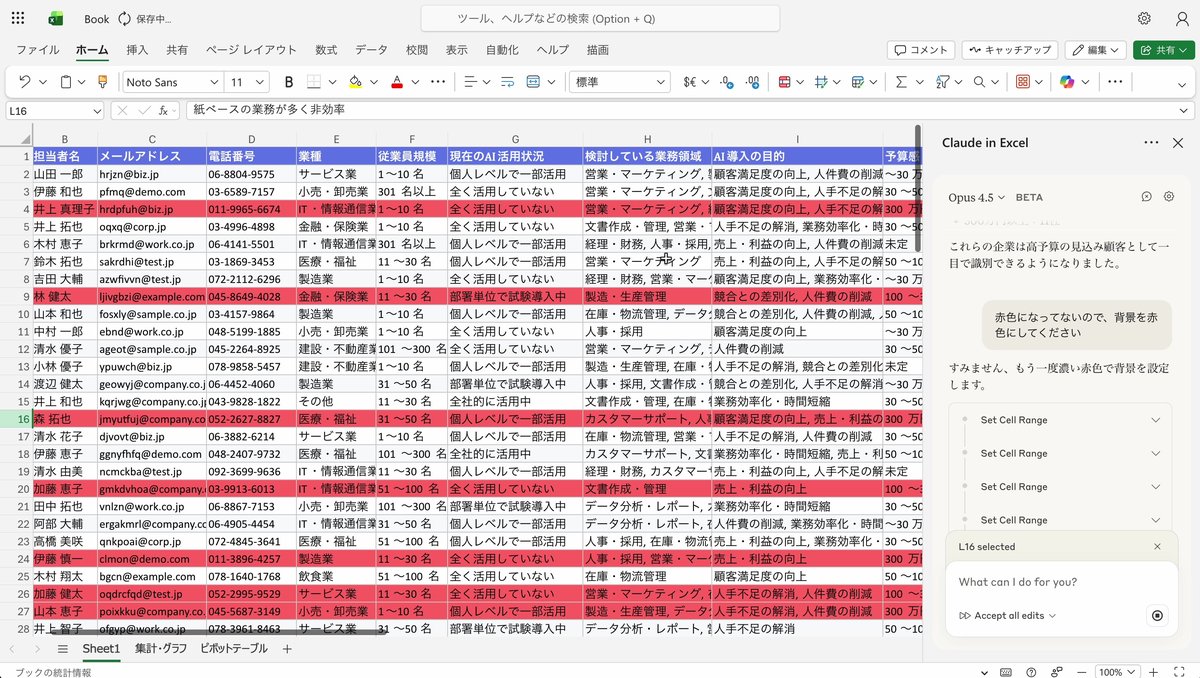The width and height of the screenshot is (1200, 678).
Task: Open the Noto Sans font dropdown
Action: coord(170,82)
